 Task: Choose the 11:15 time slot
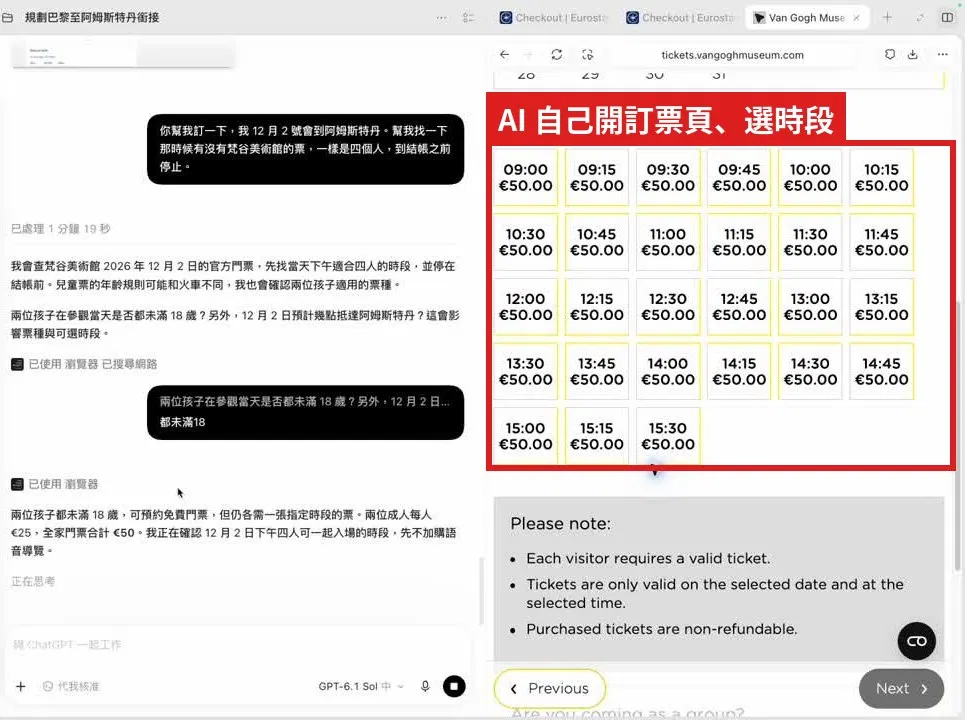point(739,242)
